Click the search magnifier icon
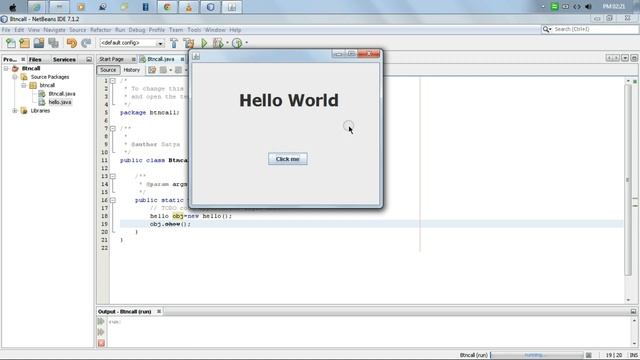Screen dimensions: 640x360 pos(546,29)
